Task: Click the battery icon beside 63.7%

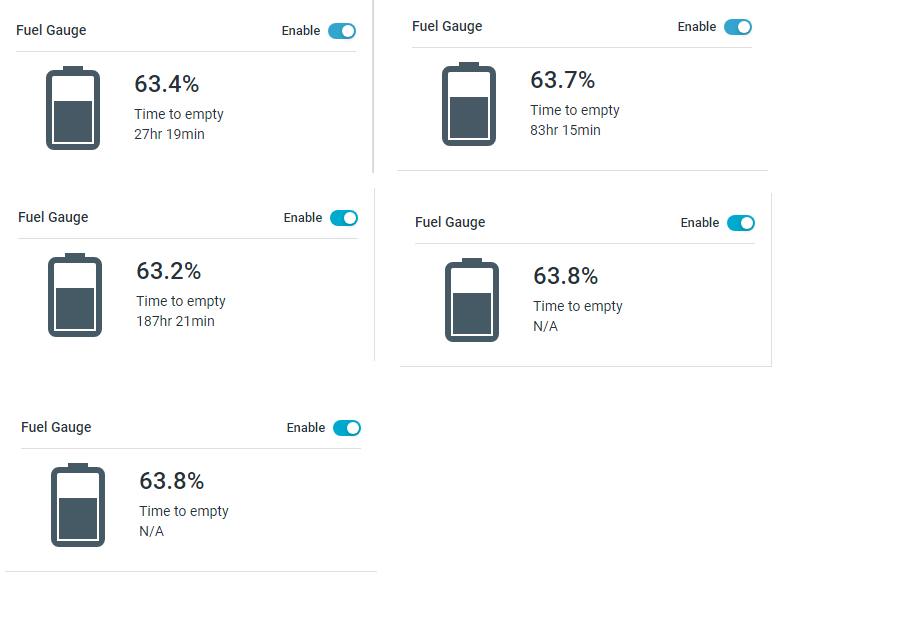Action: (469, 104)
